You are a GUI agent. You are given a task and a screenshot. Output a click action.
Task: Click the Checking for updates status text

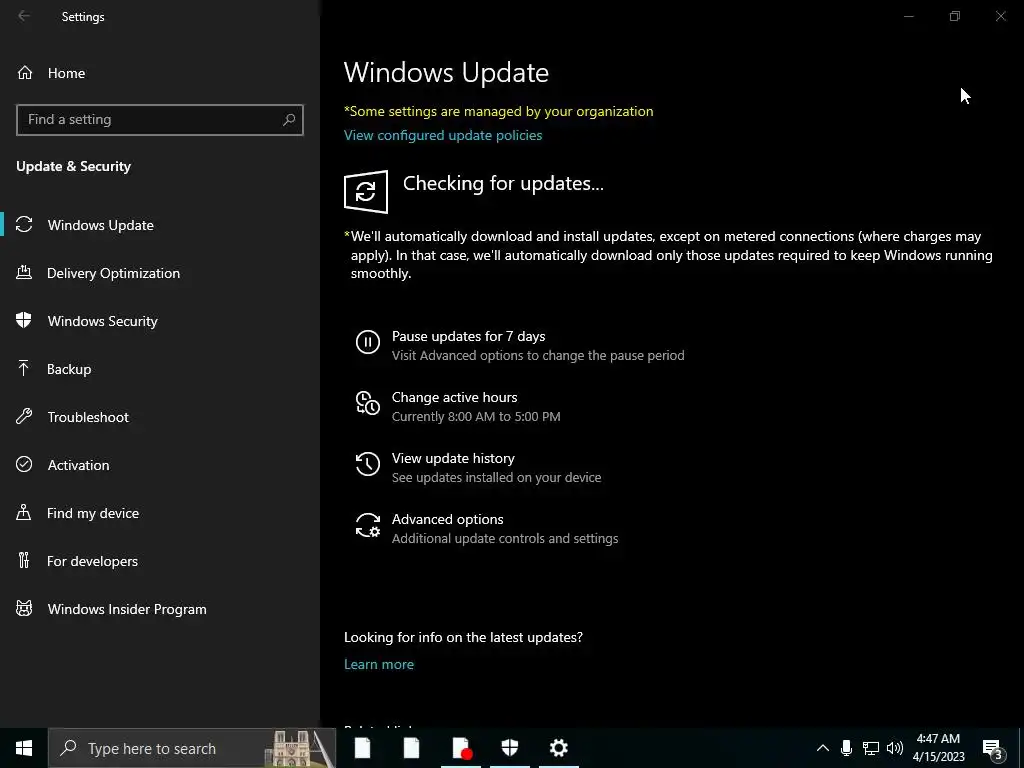click(x=503, y=184)
